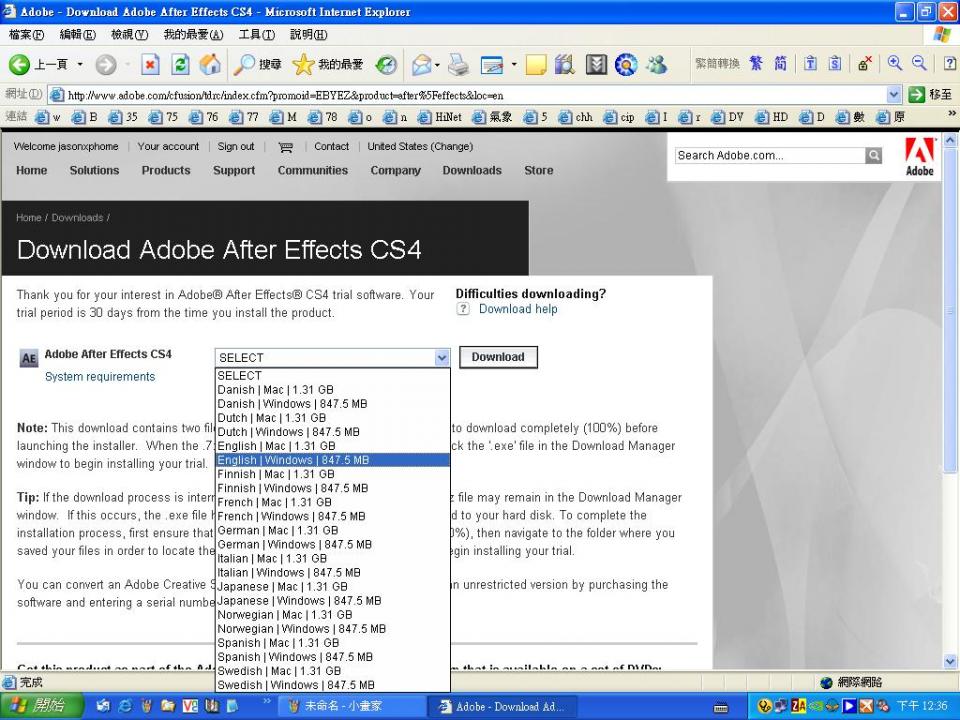Go to Support in Adobe navigation
960x720 pixels.
(x=234, y=170)
